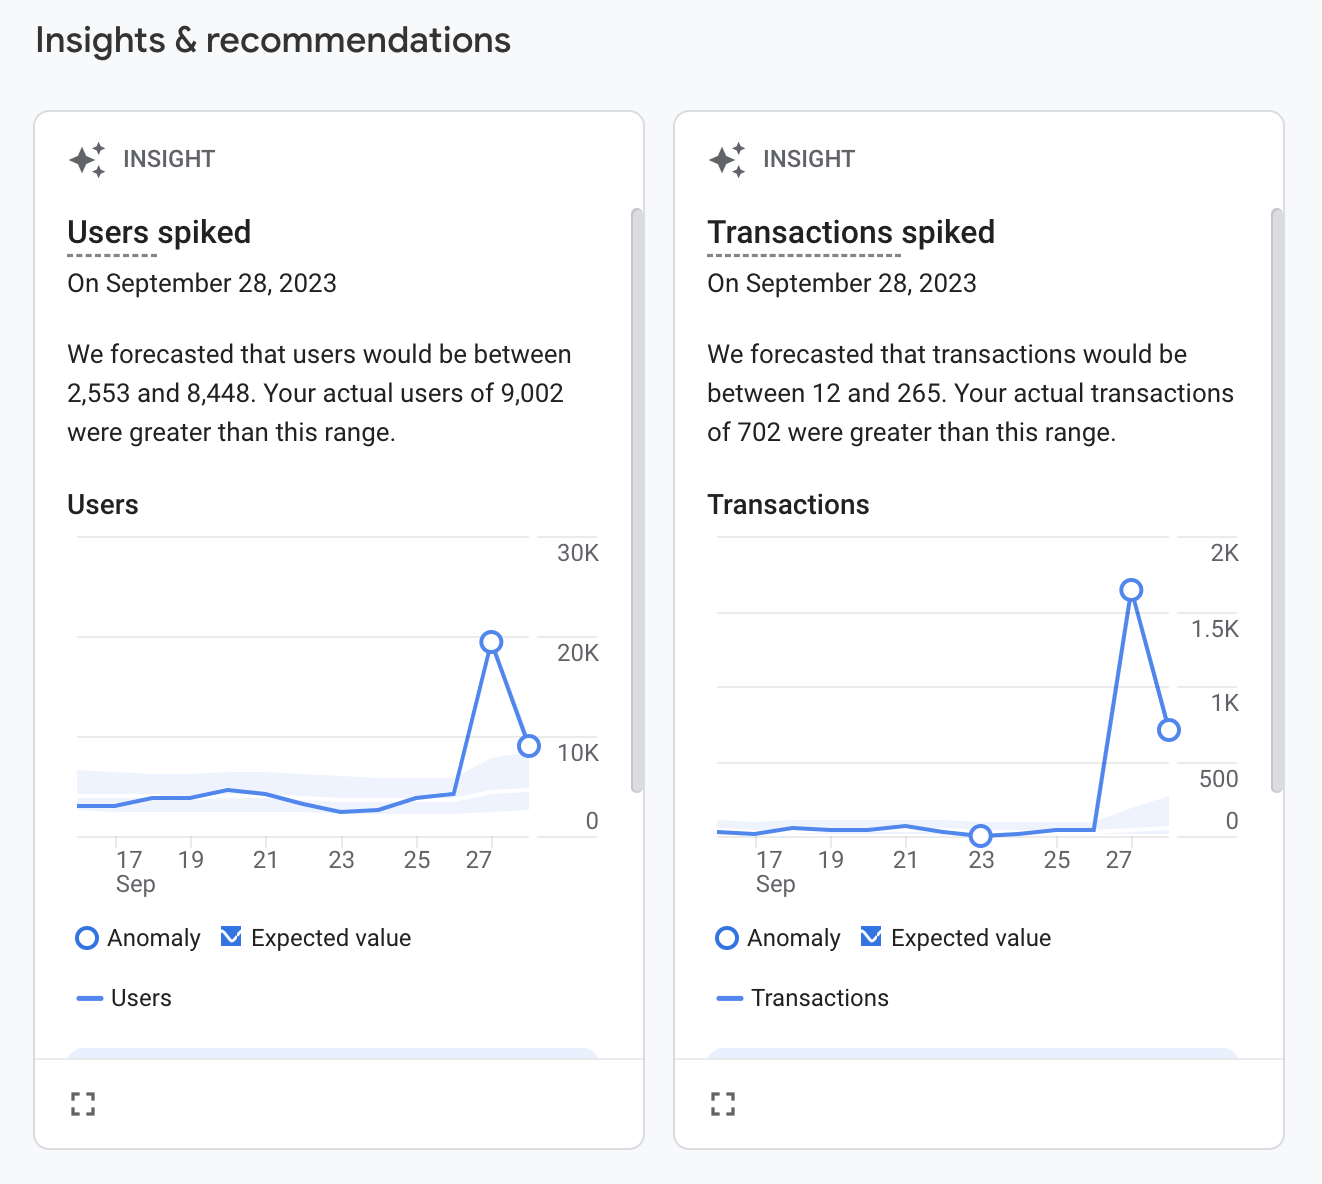Click the sparkle Insight icon on Users card
Viewport: 1322px width, 1184px height.
88,159
